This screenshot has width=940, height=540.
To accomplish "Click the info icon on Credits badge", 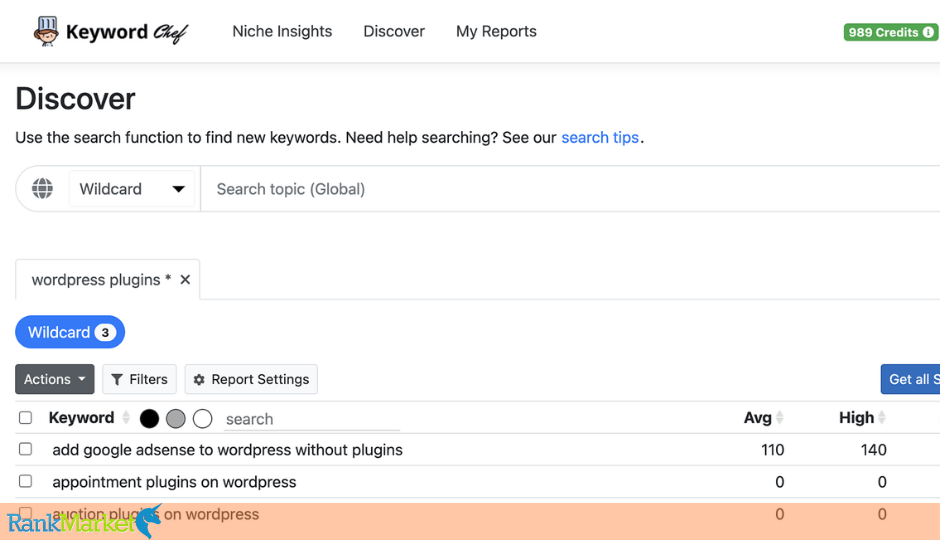I will (x=928, y=32).
